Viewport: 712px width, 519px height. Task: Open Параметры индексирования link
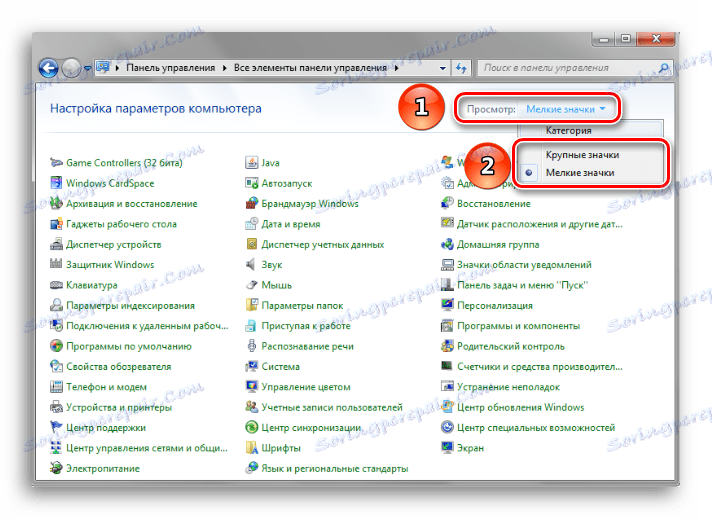click(x=130, y=306)
